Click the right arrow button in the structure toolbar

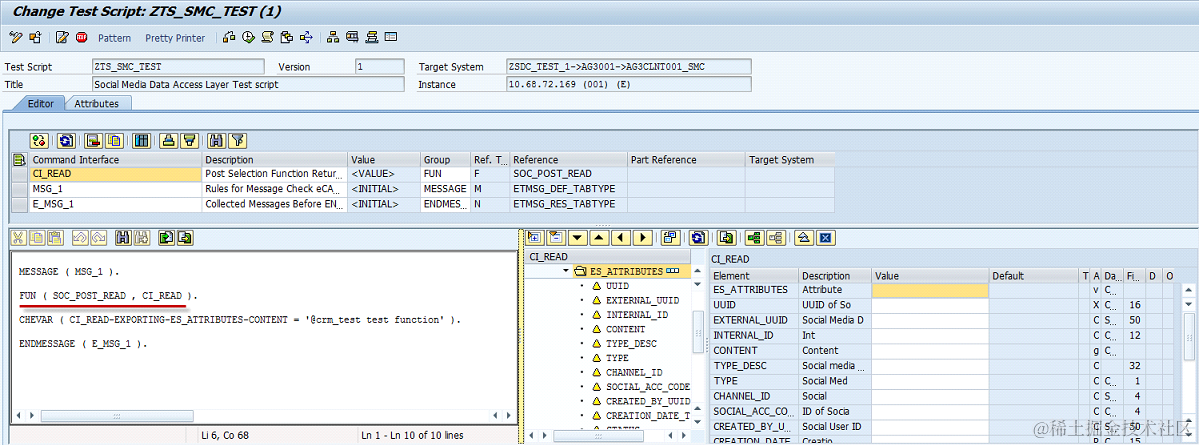point(642,238)
